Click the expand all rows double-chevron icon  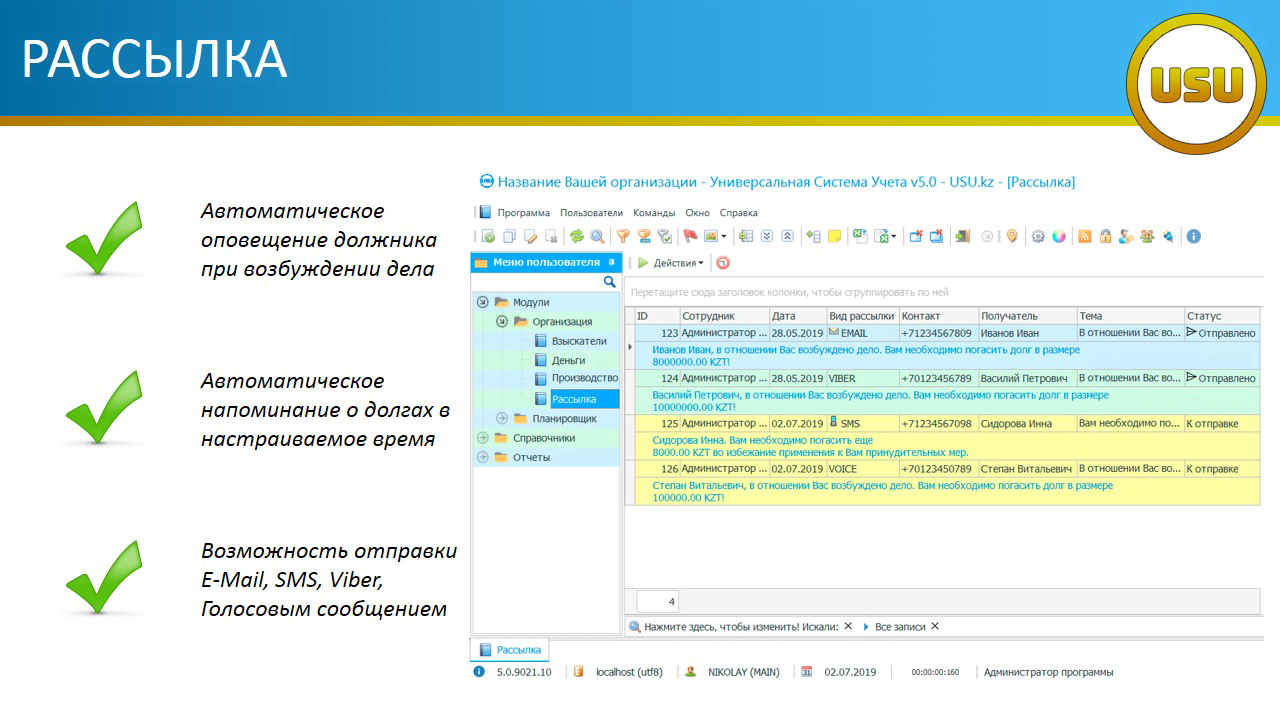(766, 236)
